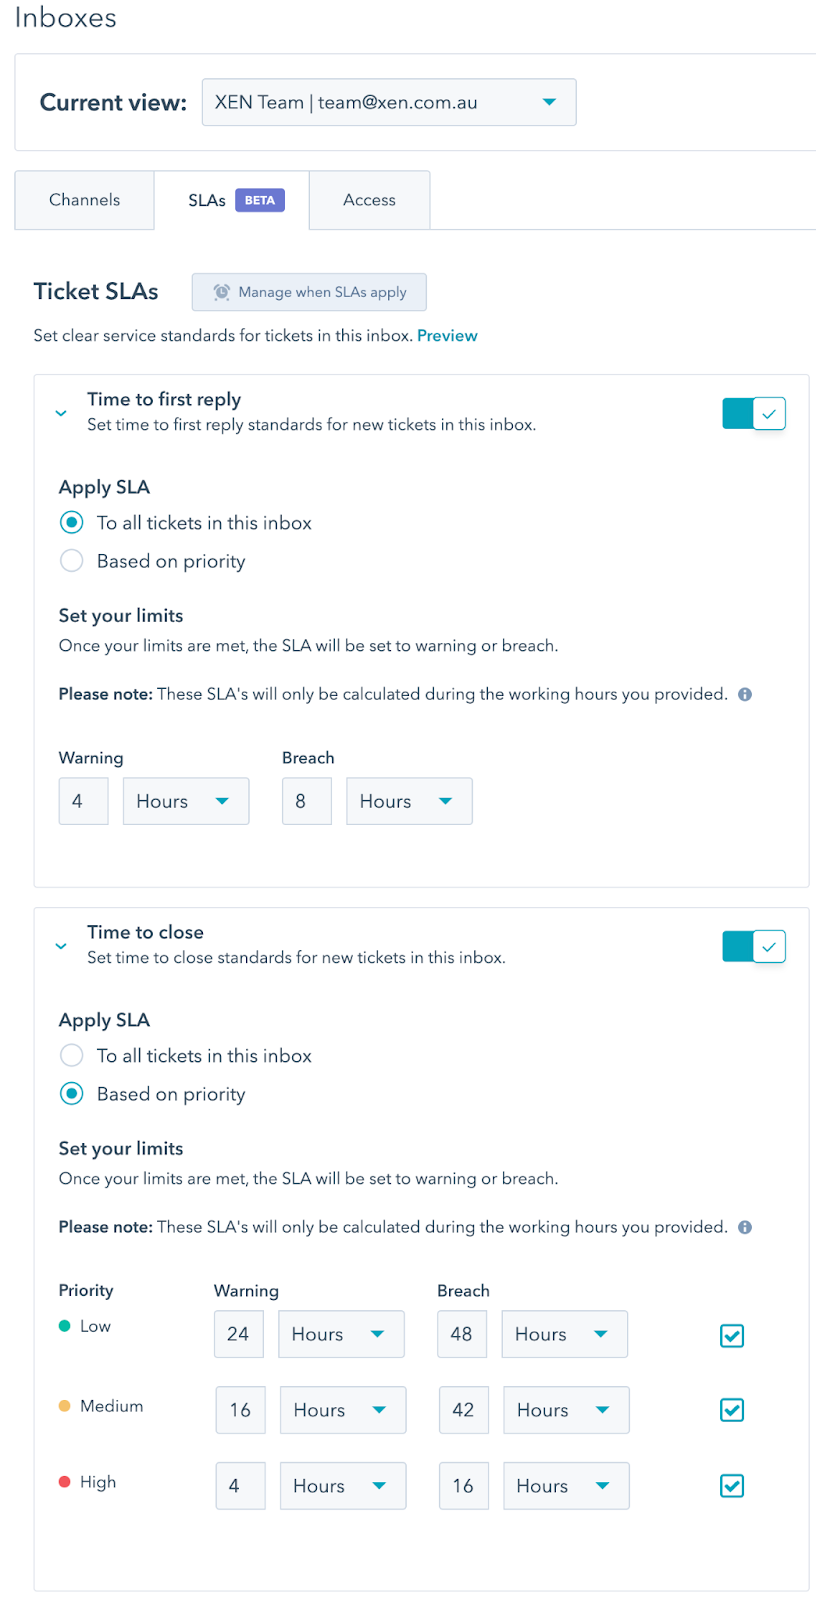Untick the High priority checkbox
The height and width of the screenshot is (1600, 816).
[732, 1486]
